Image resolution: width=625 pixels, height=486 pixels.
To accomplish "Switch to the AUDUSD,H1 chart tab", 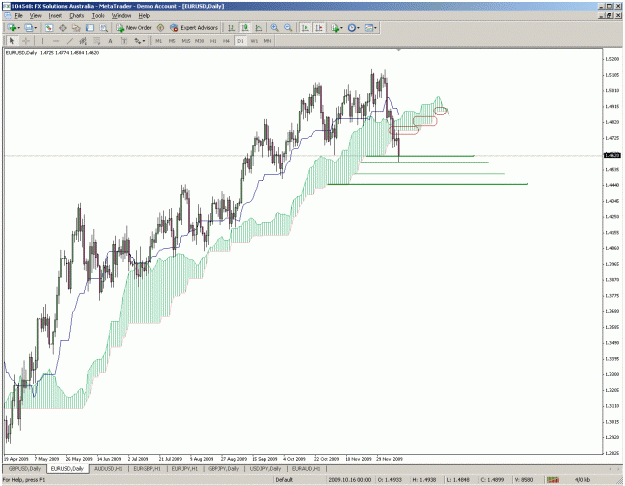I will click(x=108, y=468).
